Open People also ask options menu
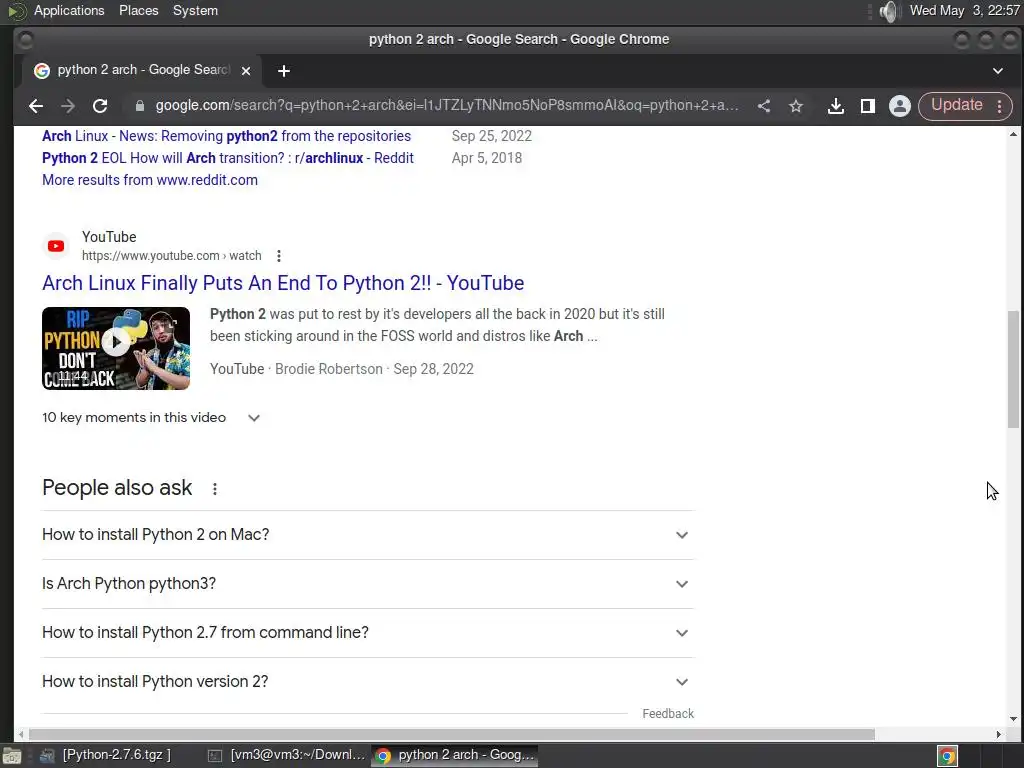 pyautogui.click(x=215, y=488)
